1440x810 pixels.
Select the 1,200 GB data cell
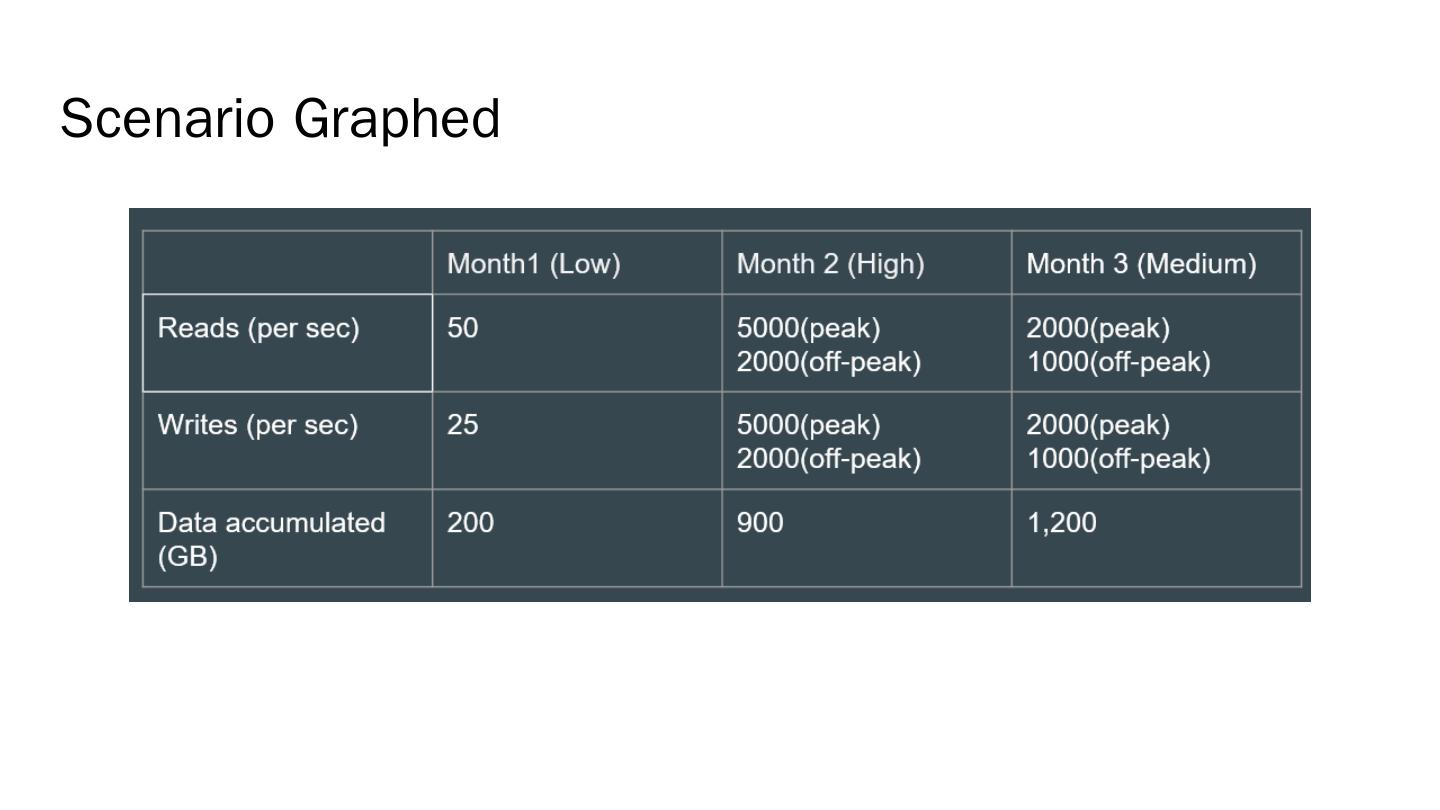(1061, 523)
